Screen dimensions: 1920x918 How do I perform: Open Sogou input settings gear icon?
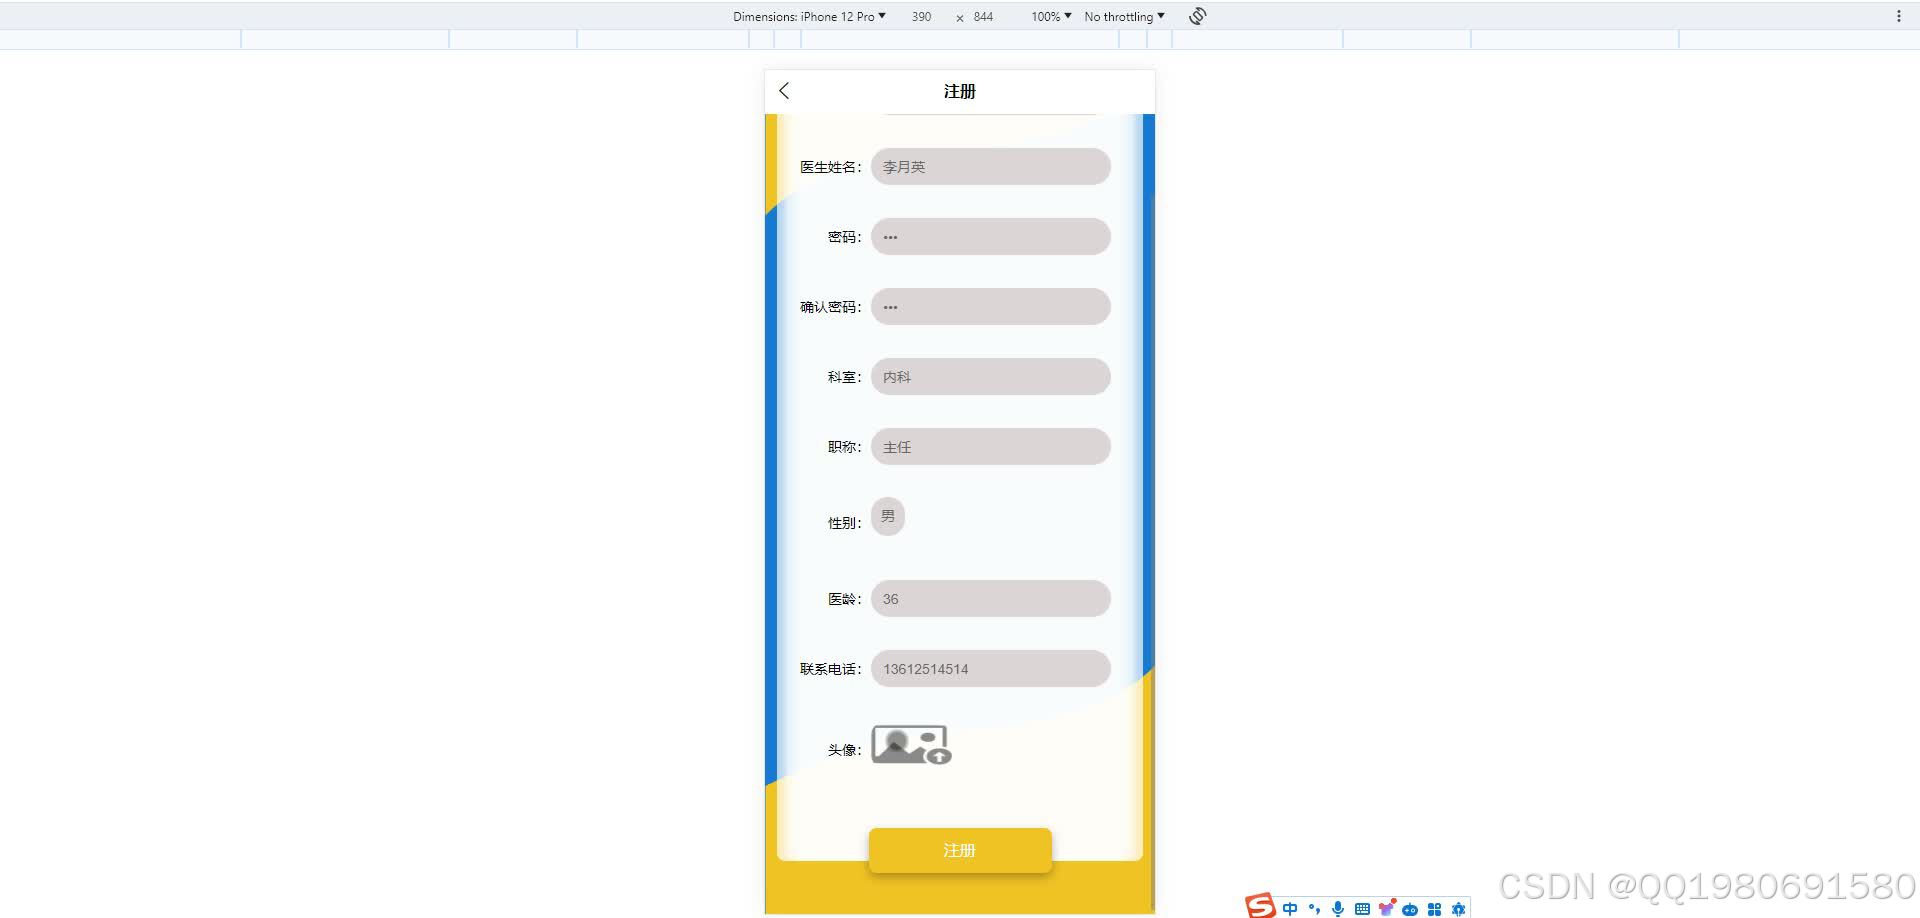pos(1458,908)
